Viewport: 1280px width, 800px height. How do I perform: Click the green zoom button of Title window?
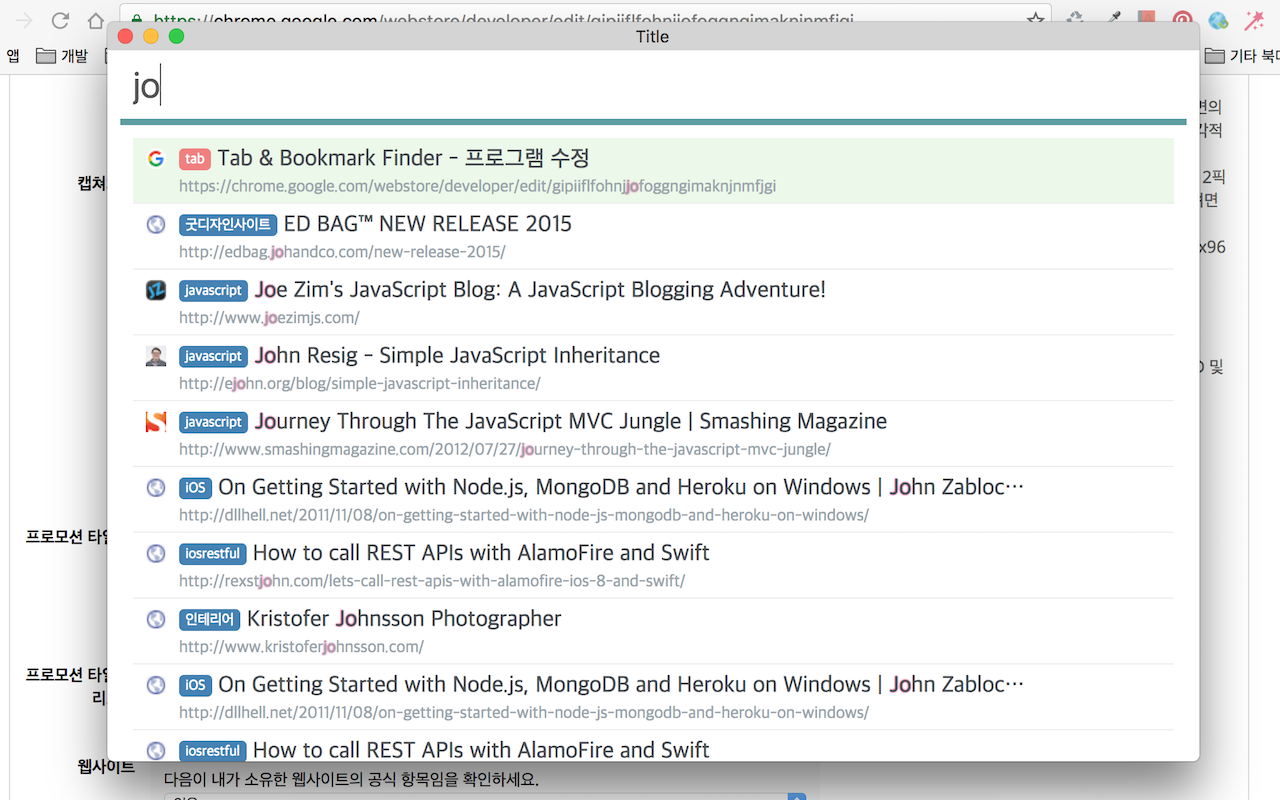tap(176, 37)
